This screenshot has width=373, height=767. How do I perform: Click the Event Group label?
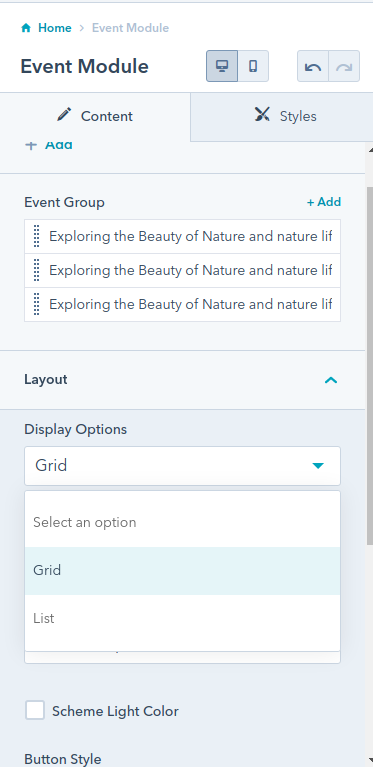coord(65,203)
